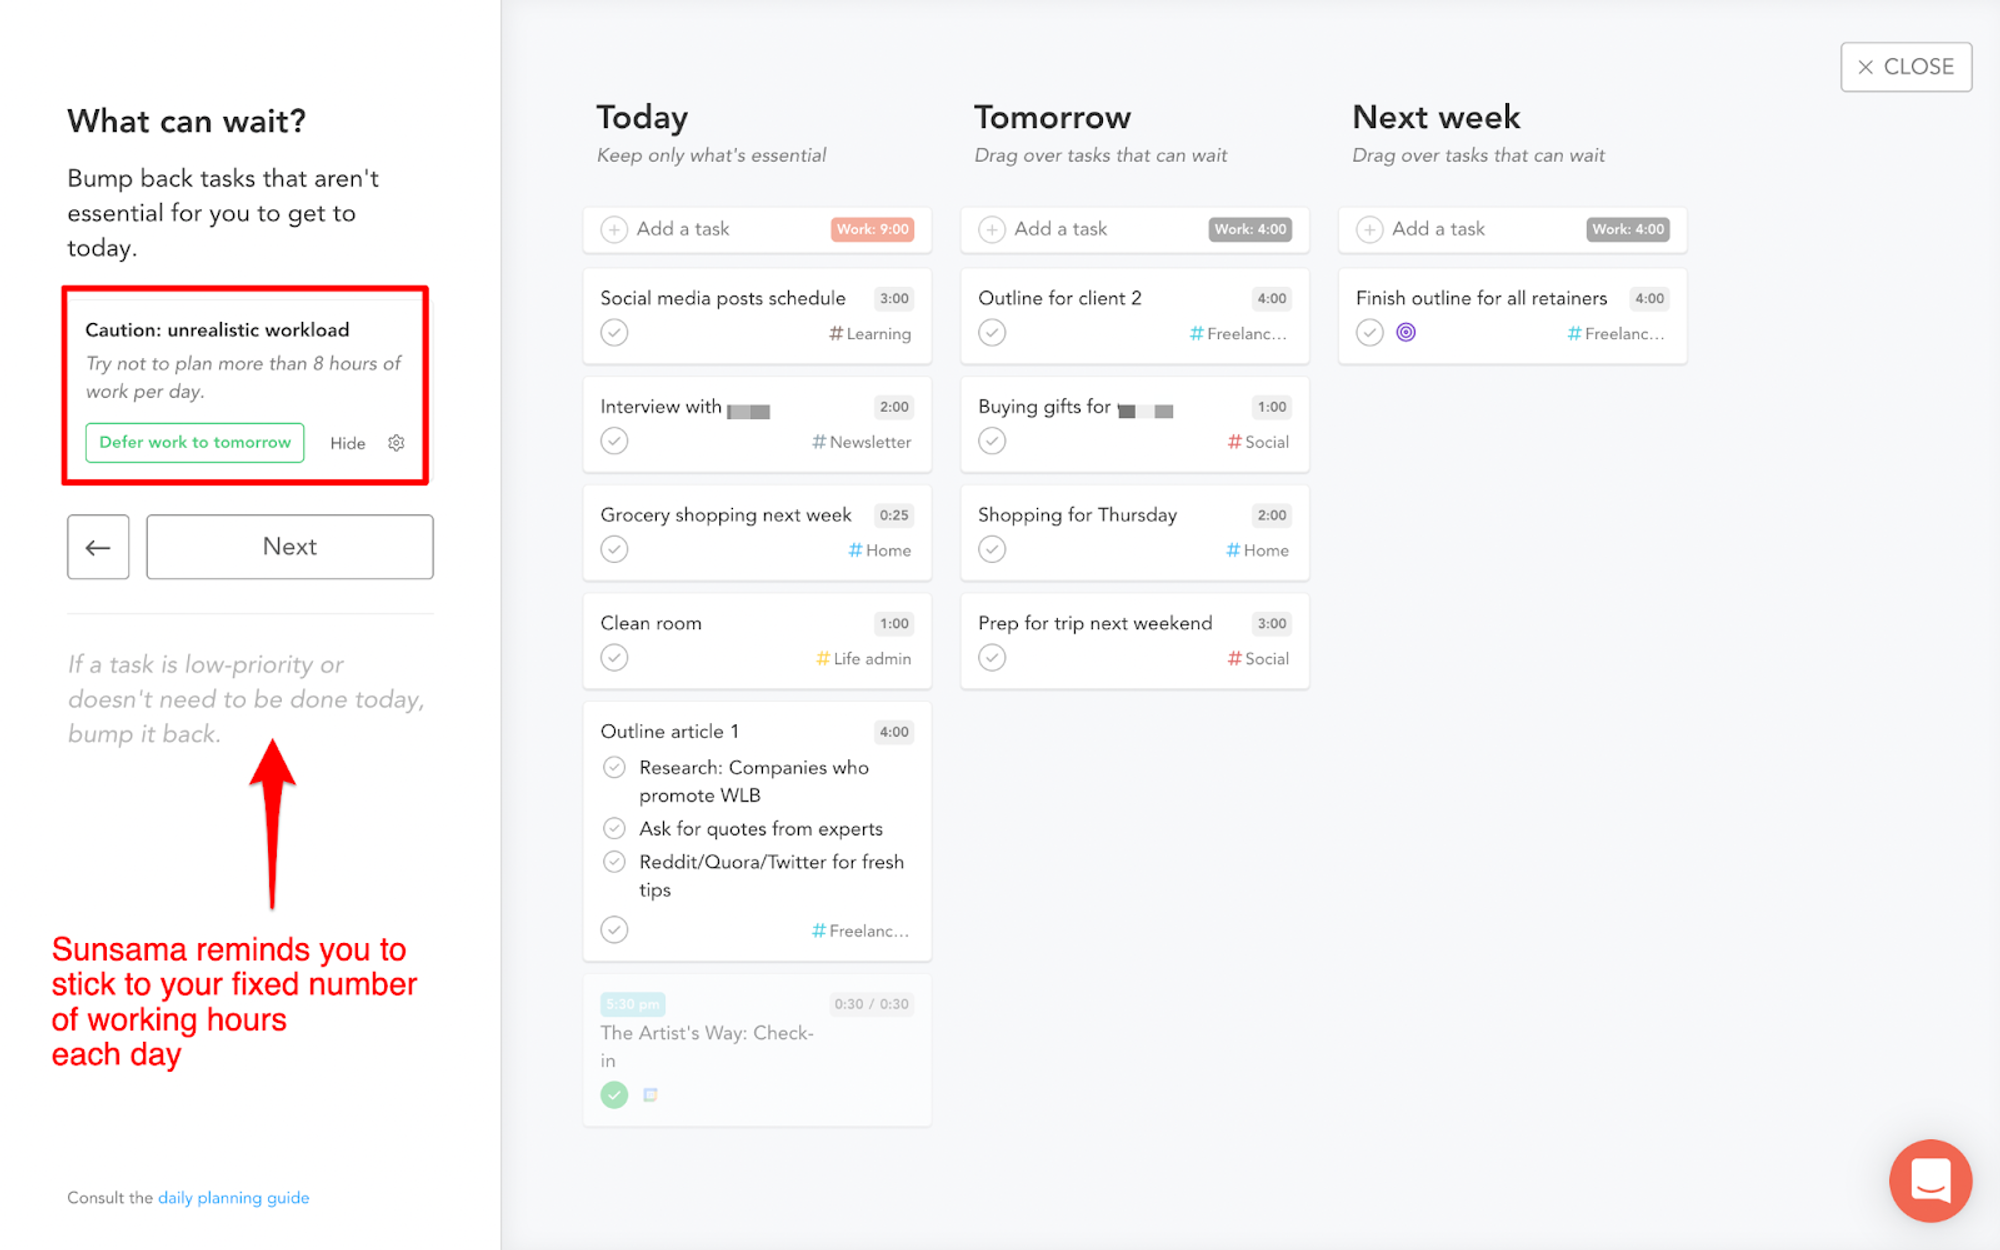Open the #Learning channel tag on Social media task
Viewport: 2000px width, 1250px height.
point(870,334)
